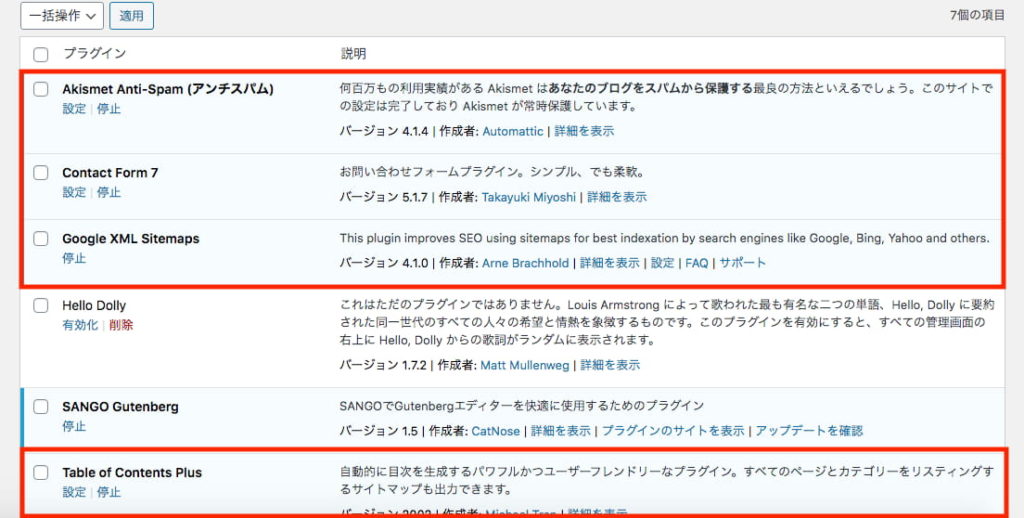Click the SANGO Gutenberg plugin name
The height and width of the screenshot is (518, 1024).
click(x=120, y=406)
